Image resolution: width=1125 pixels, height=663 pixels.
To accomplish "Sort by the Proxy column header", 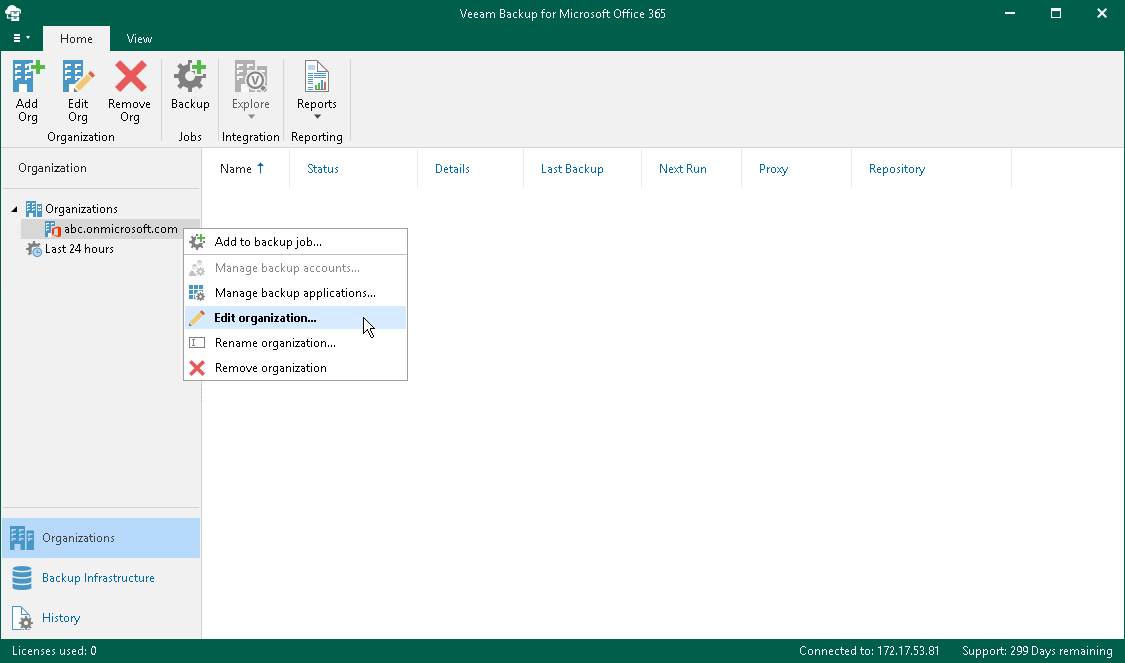I will [773, 169].
